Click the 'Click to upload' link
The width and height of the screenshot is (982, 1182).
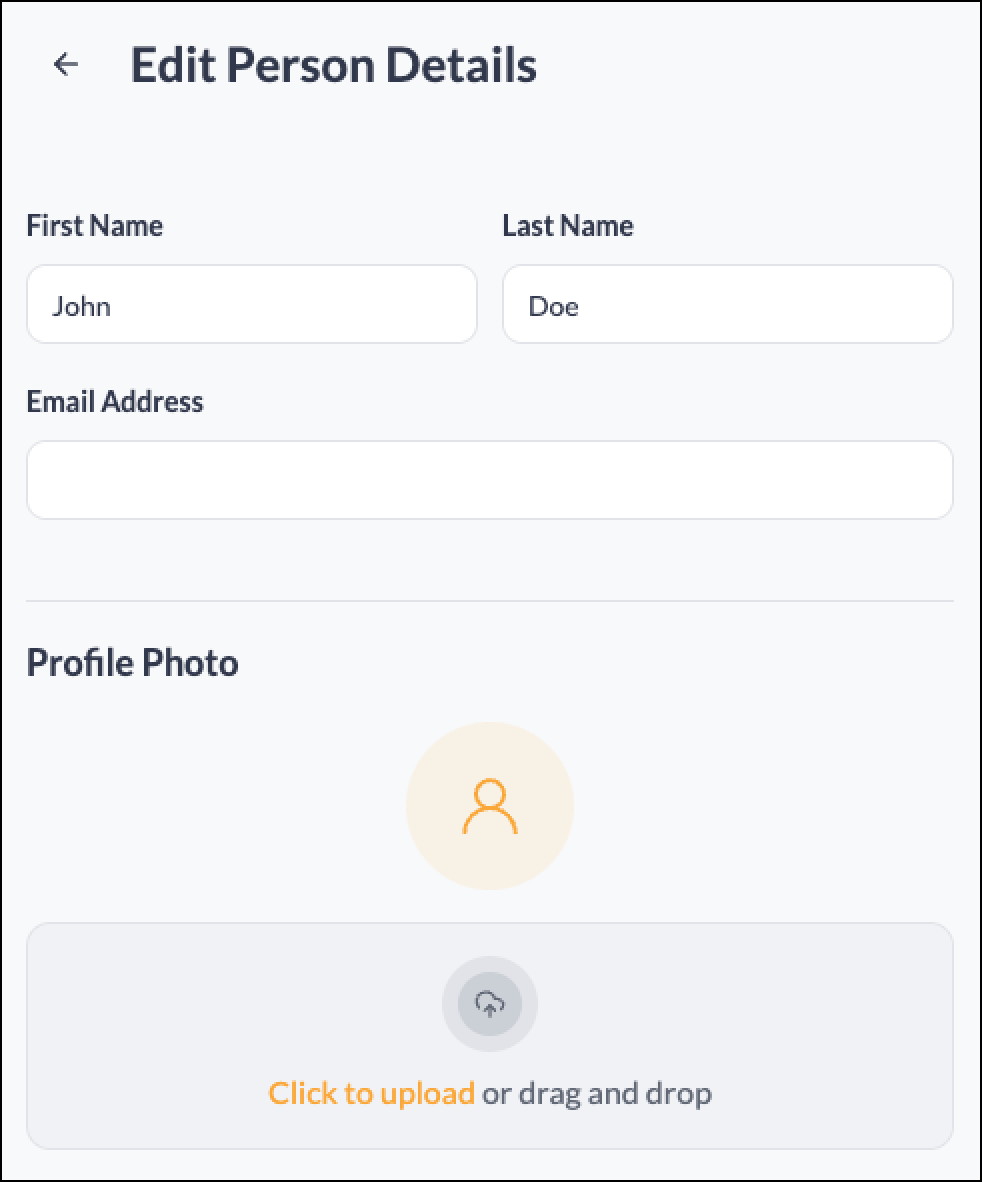coord(372,1093)
